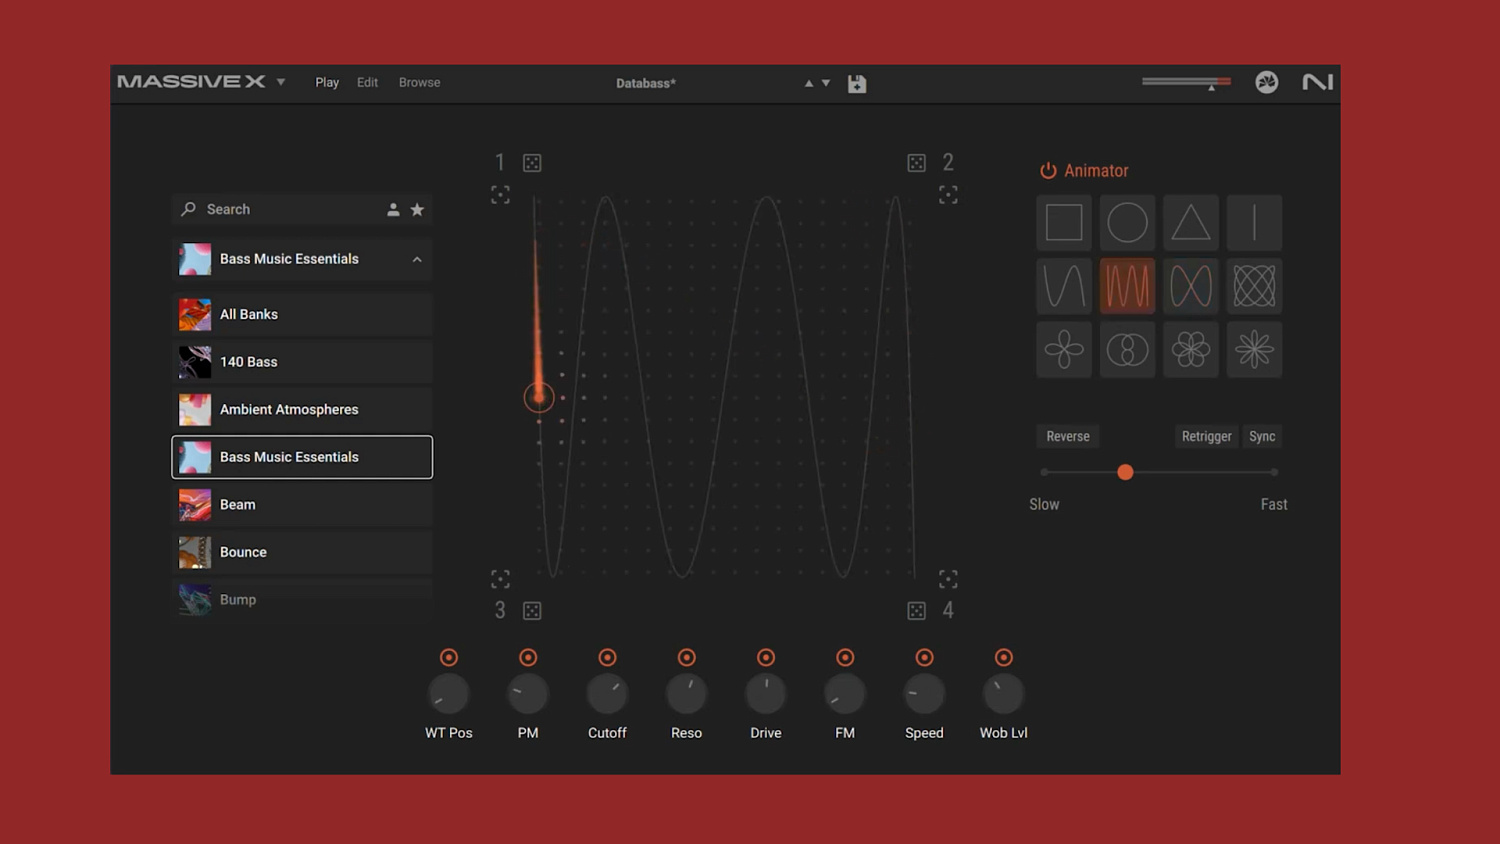Toggle the WT Pos assignment indicator

tap(449, 658)
